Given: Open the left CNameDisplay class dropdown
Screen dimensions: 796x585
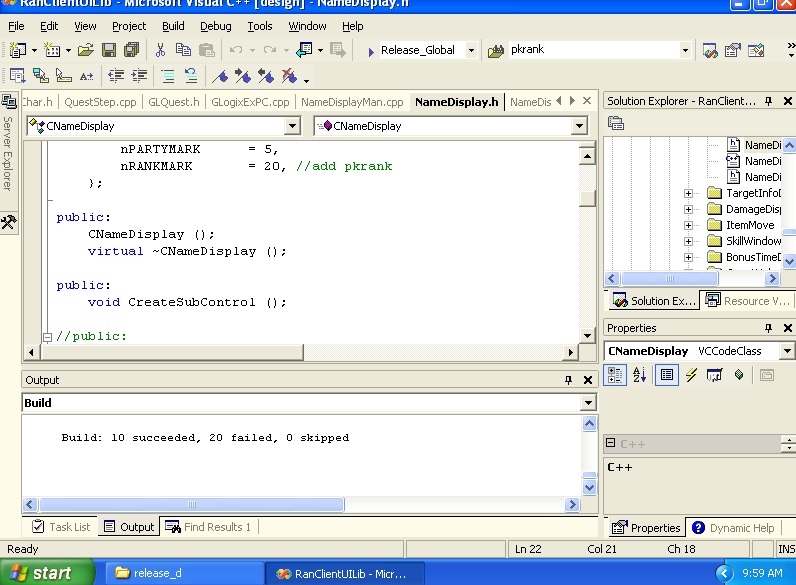Looking at the screenshot, I should pyautogui.click(x=292, y=126).
